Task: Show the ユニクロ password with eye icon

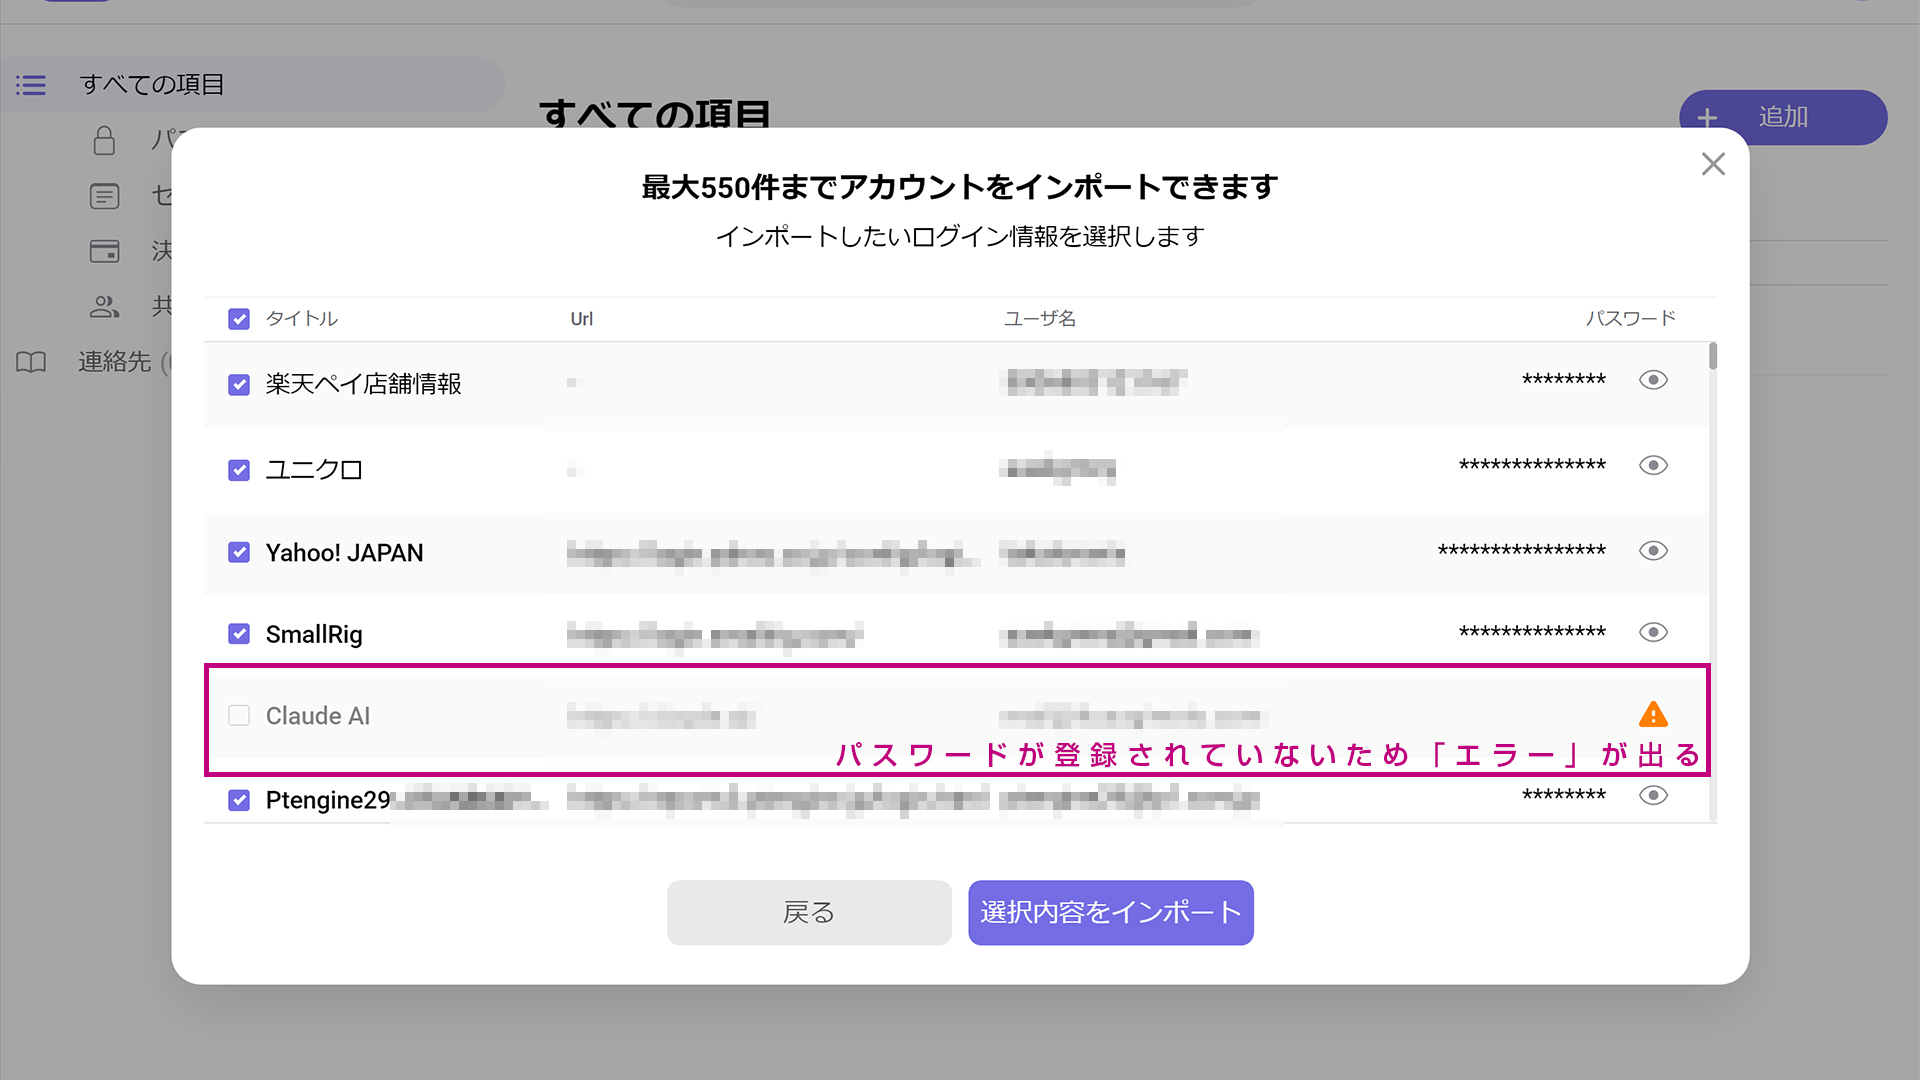Action: point(1653,465)
